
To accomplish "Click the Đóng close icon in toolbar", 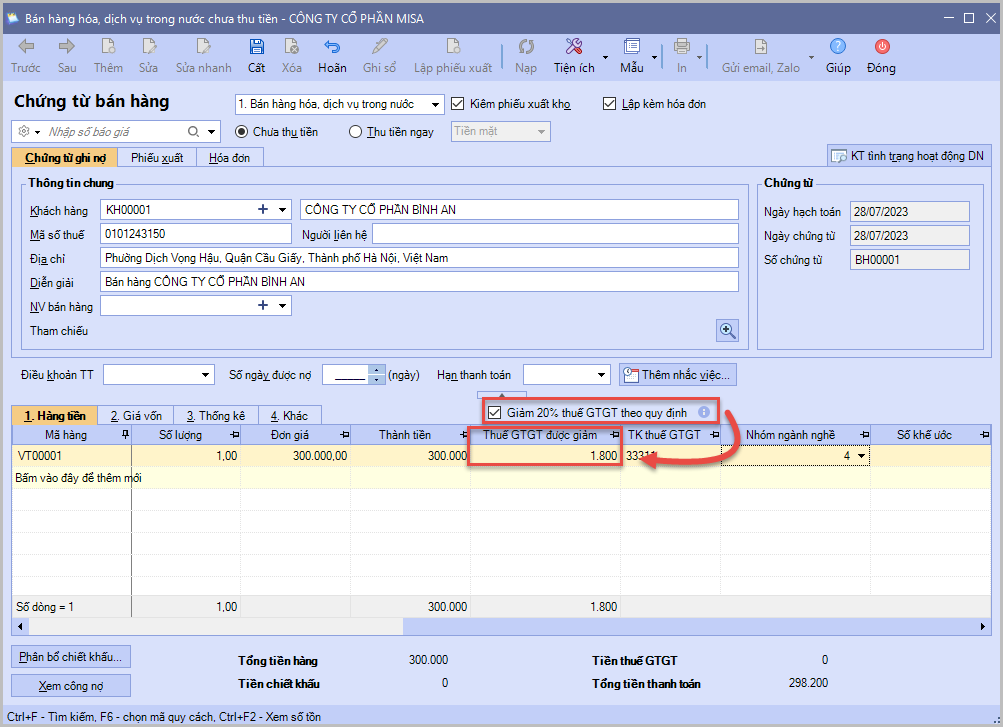I will [x=881, y=47].
